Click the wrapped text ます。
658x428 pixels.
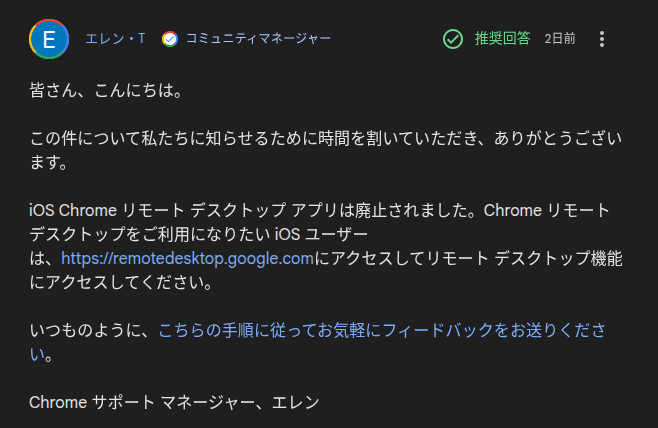tap(49, 162)
